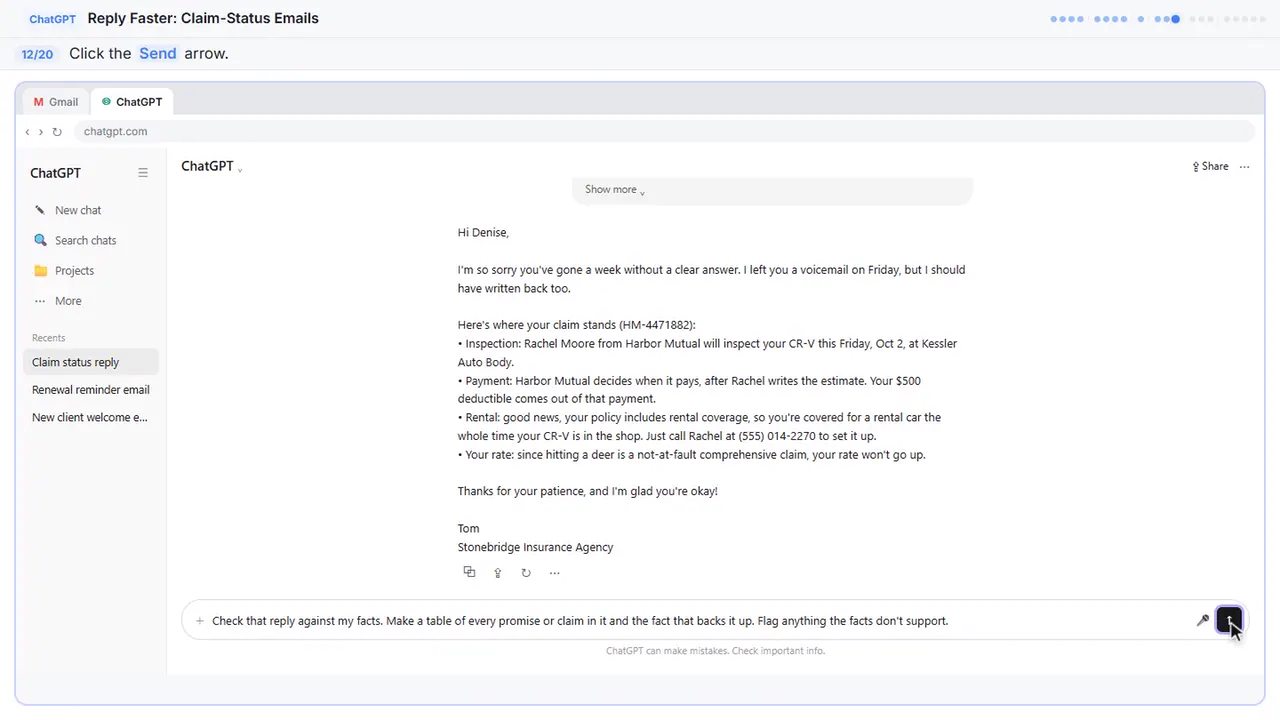Reload the page with the refresh icon

pos(57,132)
